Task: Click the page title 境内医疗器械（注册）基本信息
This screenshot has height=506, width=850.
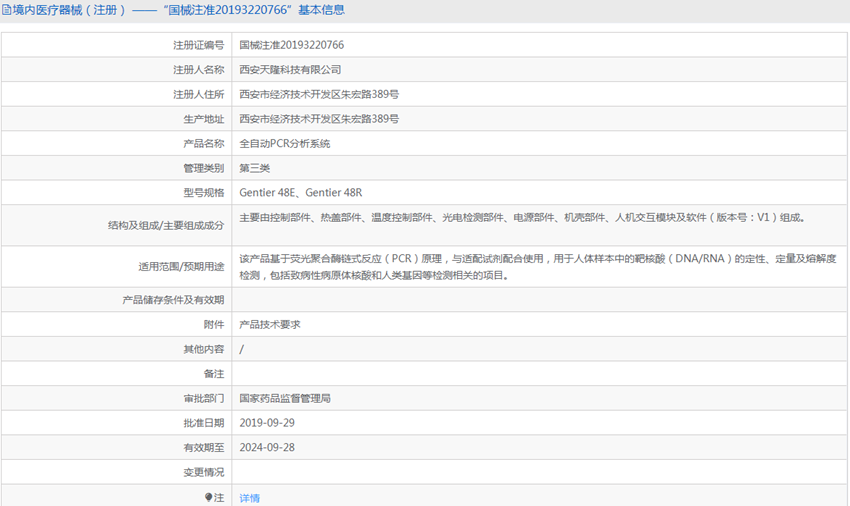Action: (x=178, y=10)
